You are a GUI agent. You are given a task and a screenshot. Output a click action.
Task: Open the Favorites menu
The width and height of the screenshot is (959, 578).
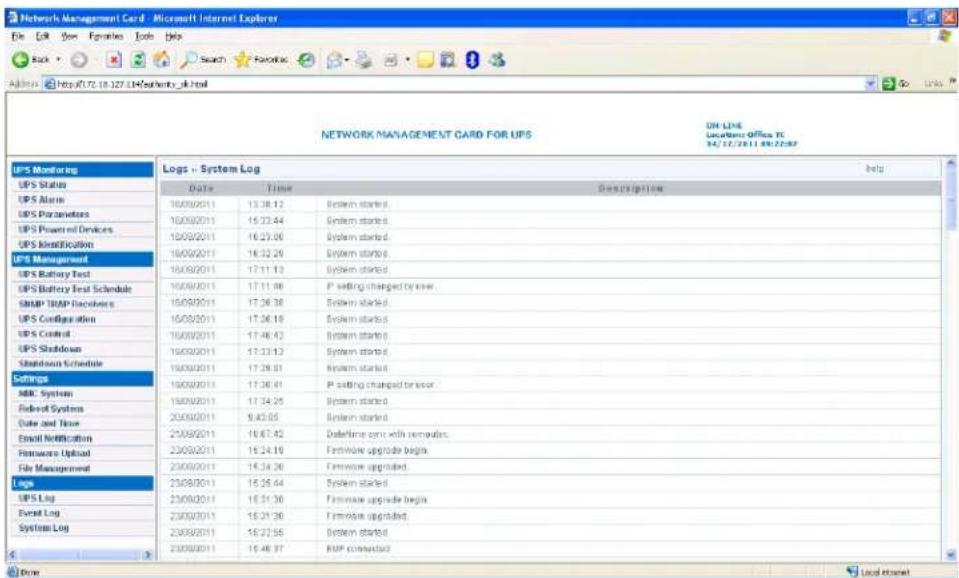[106, 37]
